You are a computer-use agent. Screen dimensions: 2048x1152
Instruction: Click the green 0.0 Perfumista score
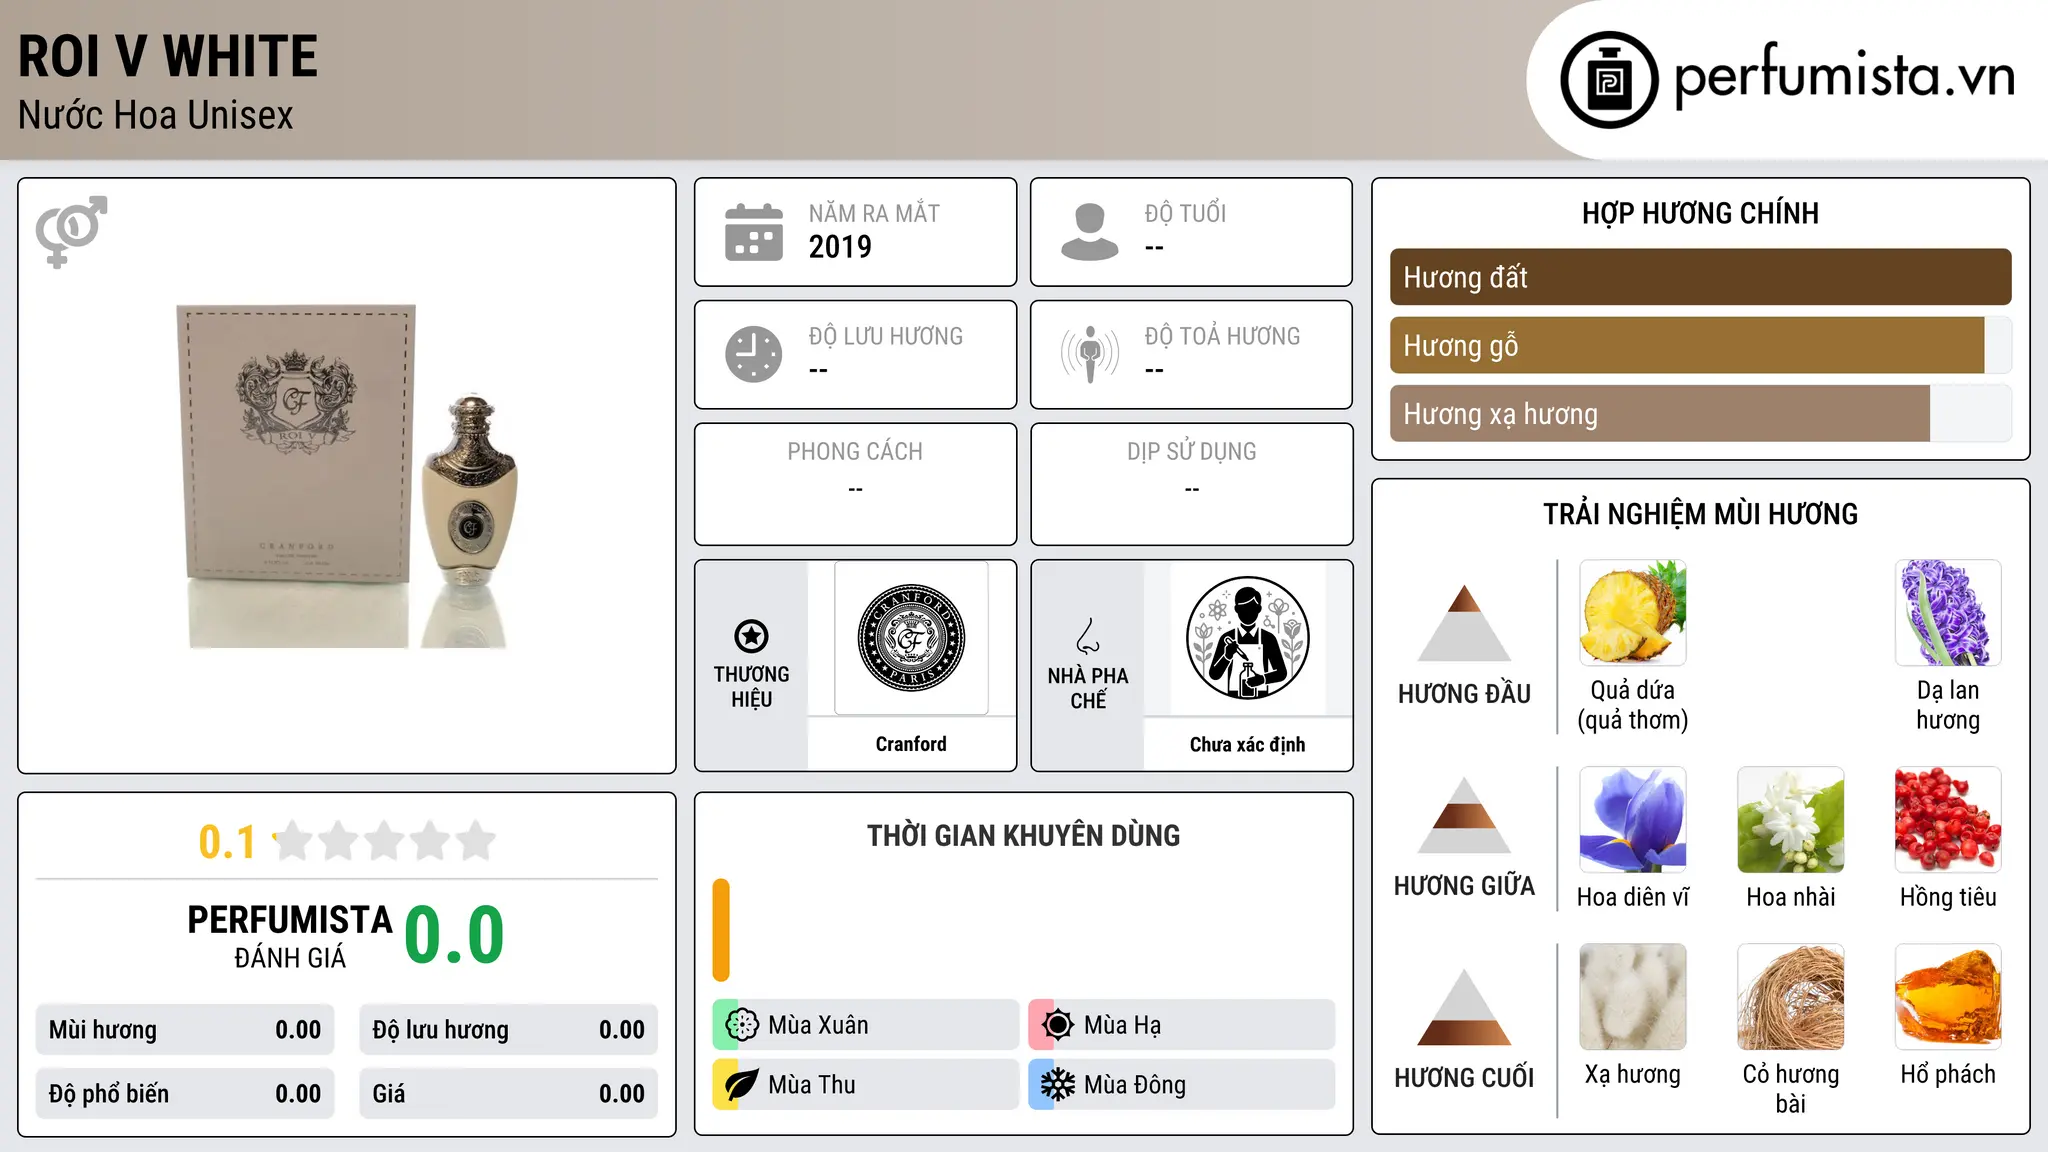[x=454, y=935]
